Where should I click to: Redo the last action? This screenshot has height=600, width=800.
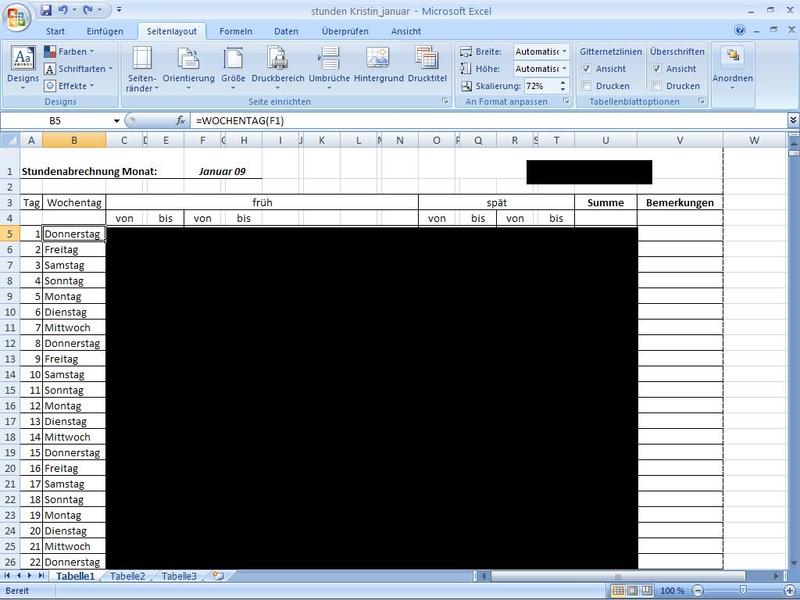(x=88, y=10)
